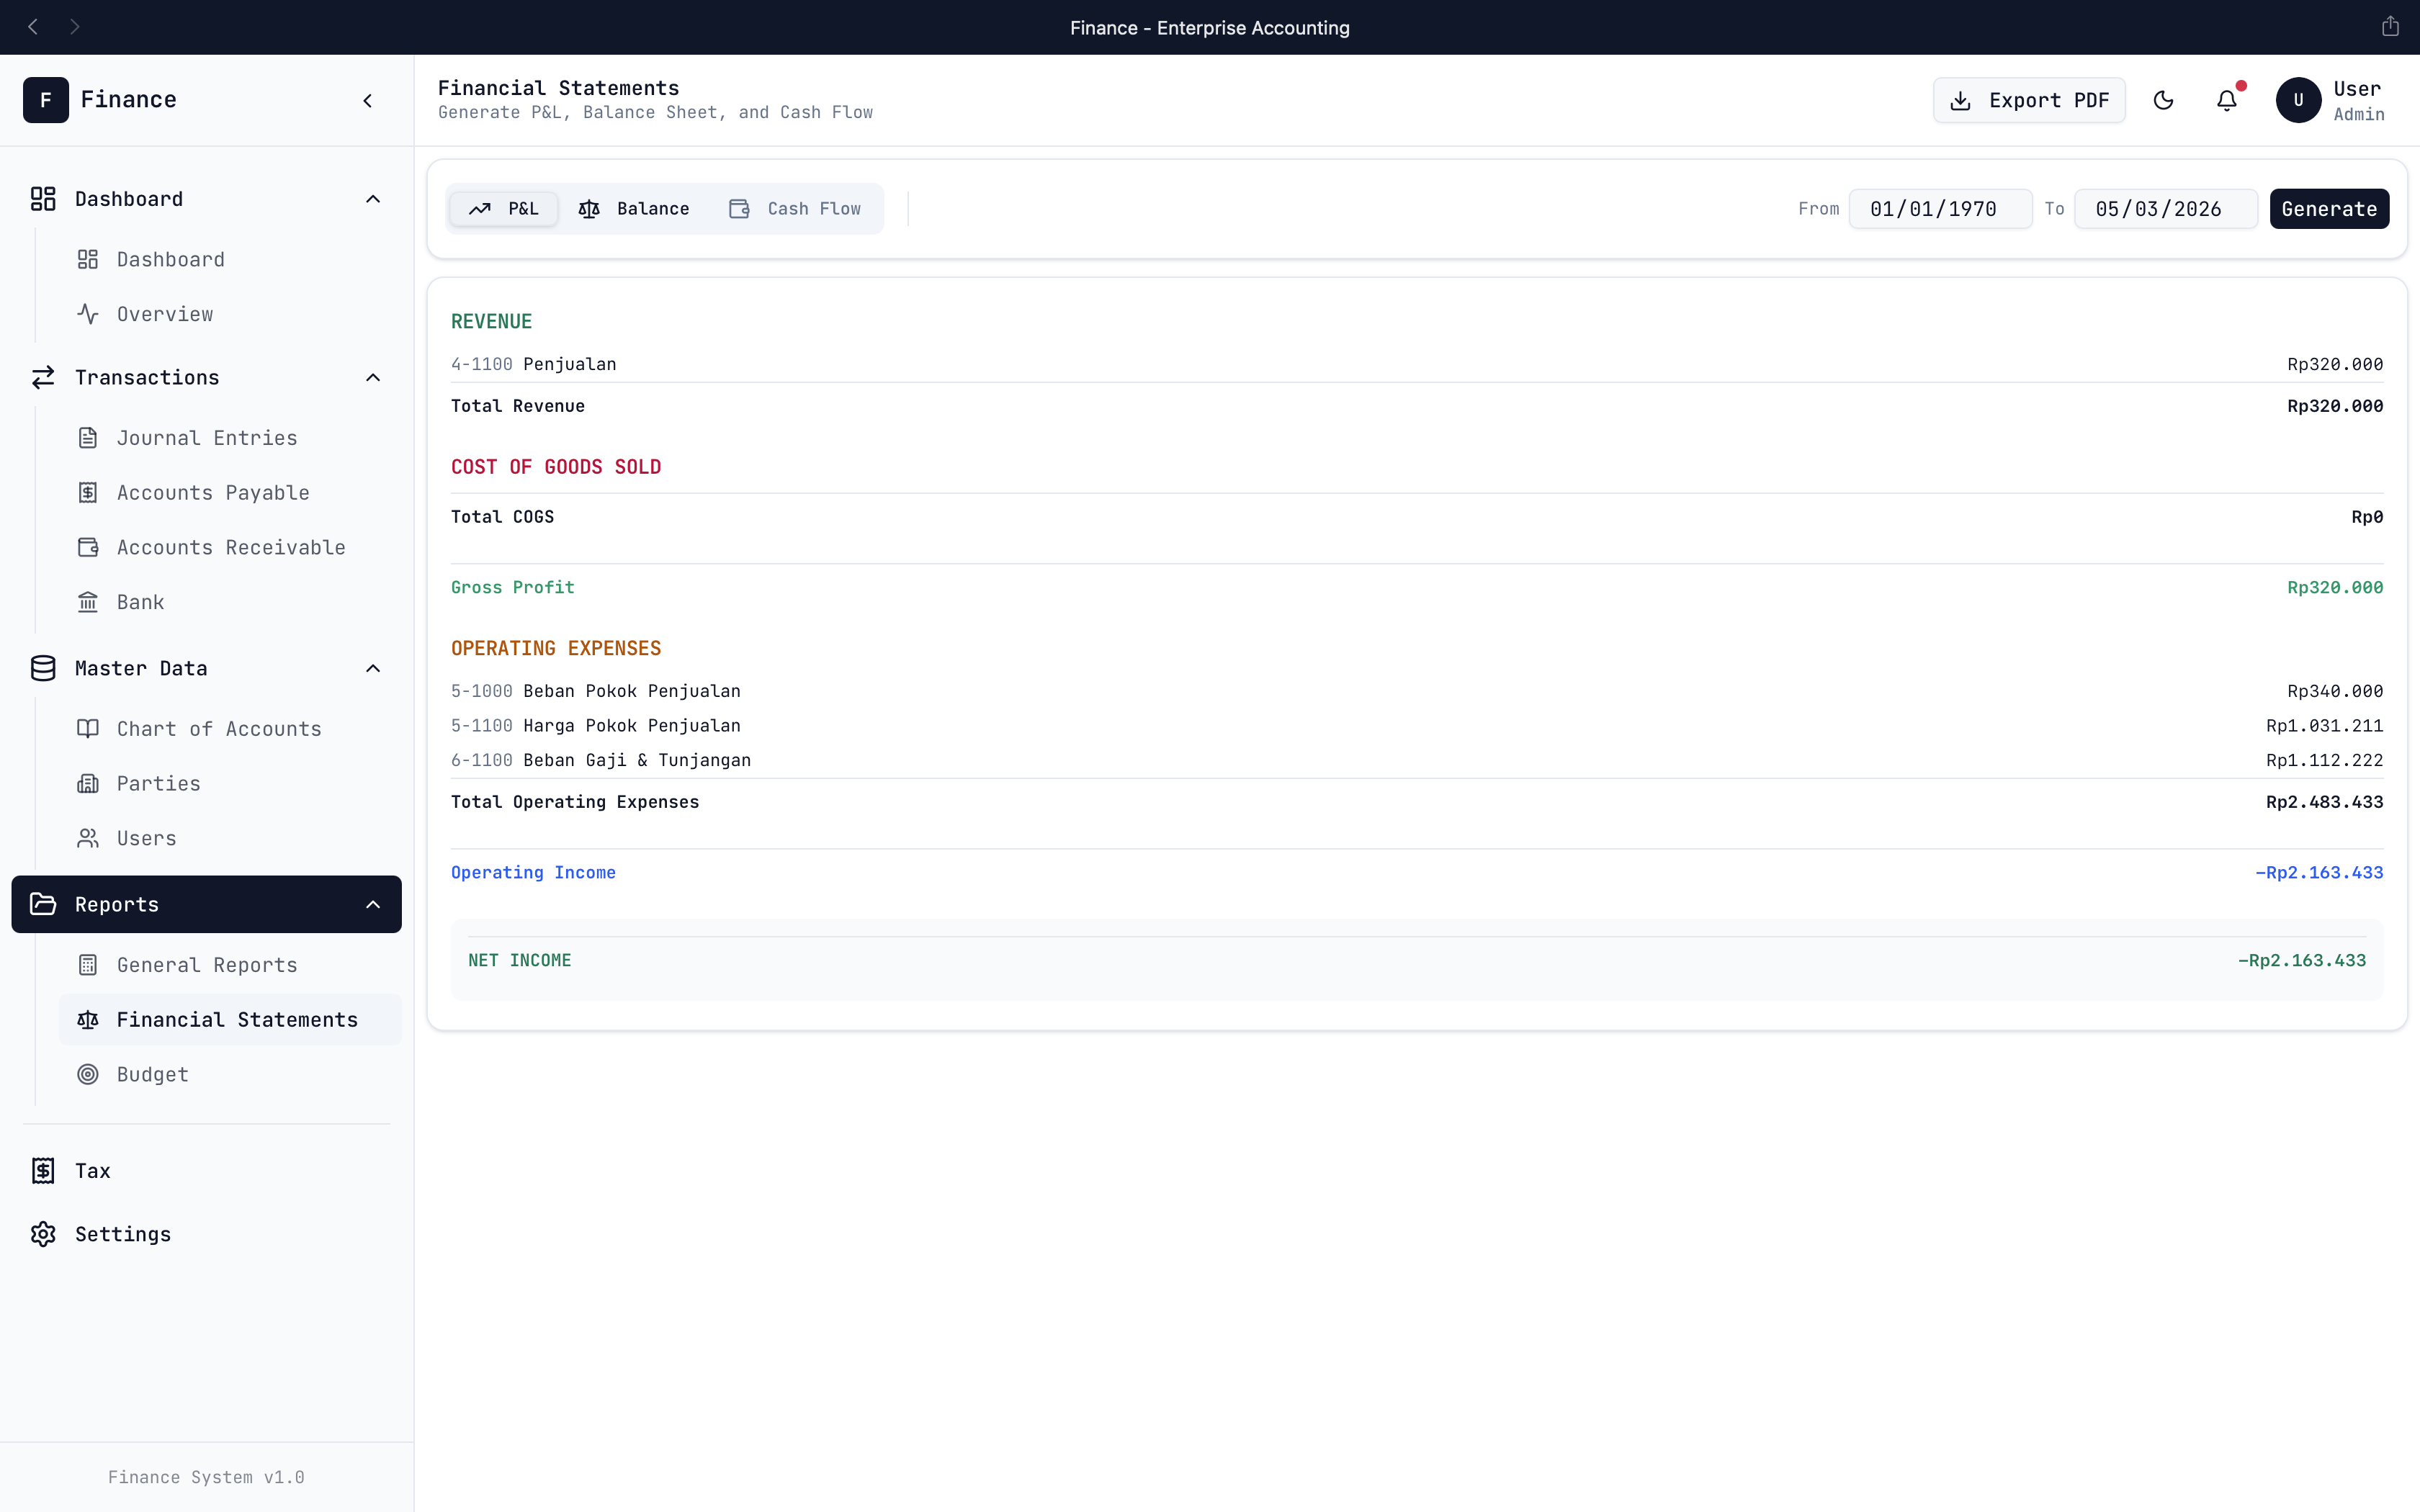This screenshot has width=2420, height=1512.
Task: Open Bank from sidebar
Action: click(x=140, y=602)
